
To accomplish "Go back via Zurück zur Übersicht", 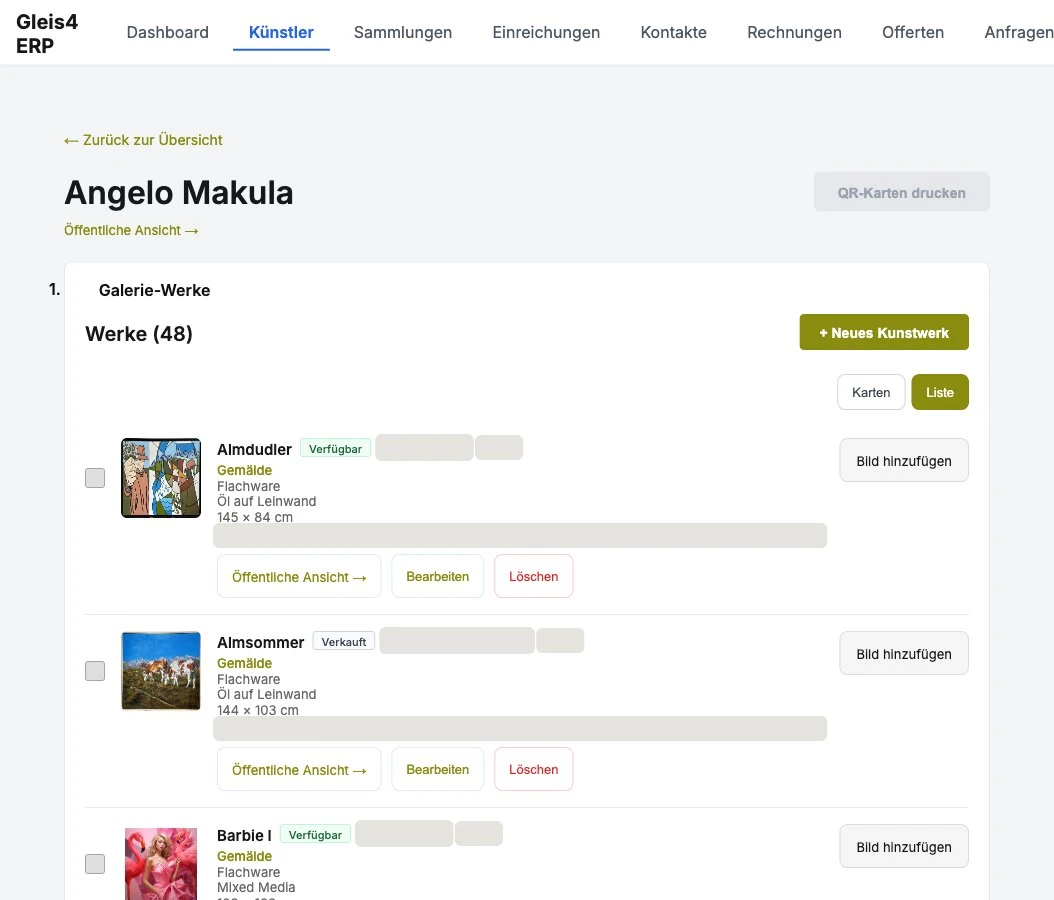I will (143, 140).
